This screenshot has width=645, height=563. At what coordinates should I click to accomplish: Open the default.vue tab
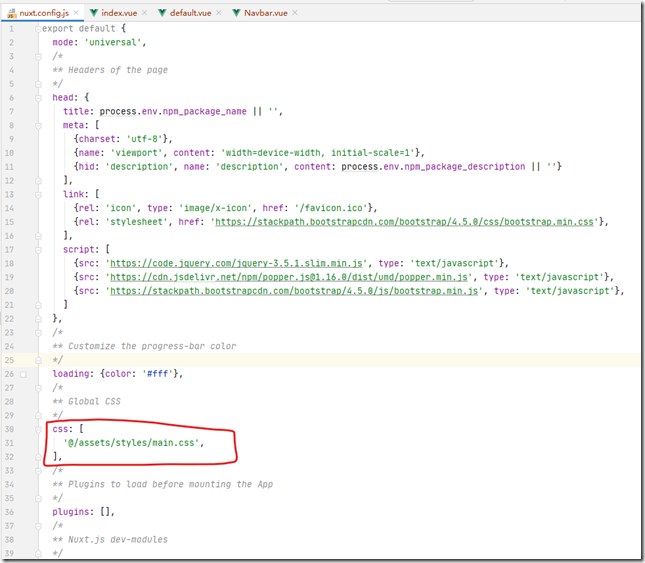[190, 13]
